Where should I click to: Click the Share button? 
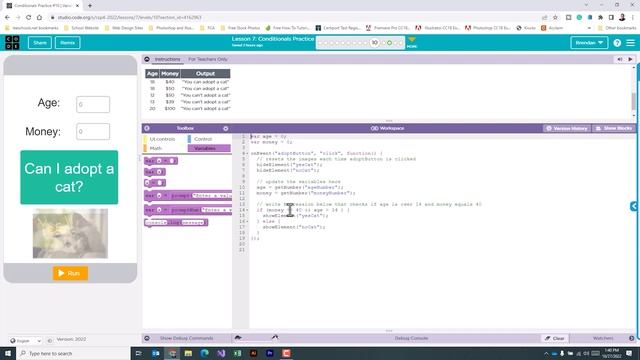pos(40,42)
